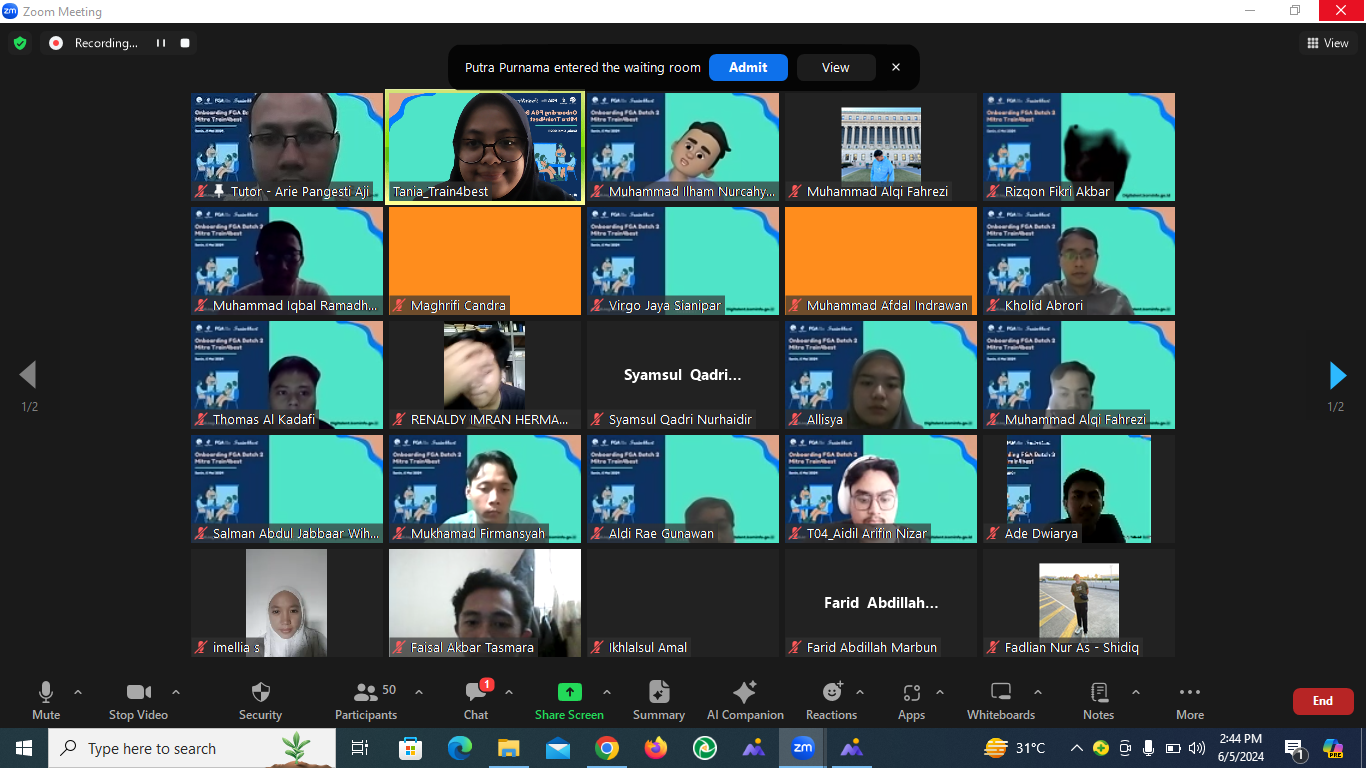Open the Security shield icon
1366x768 pixels.
pos(260,692)
